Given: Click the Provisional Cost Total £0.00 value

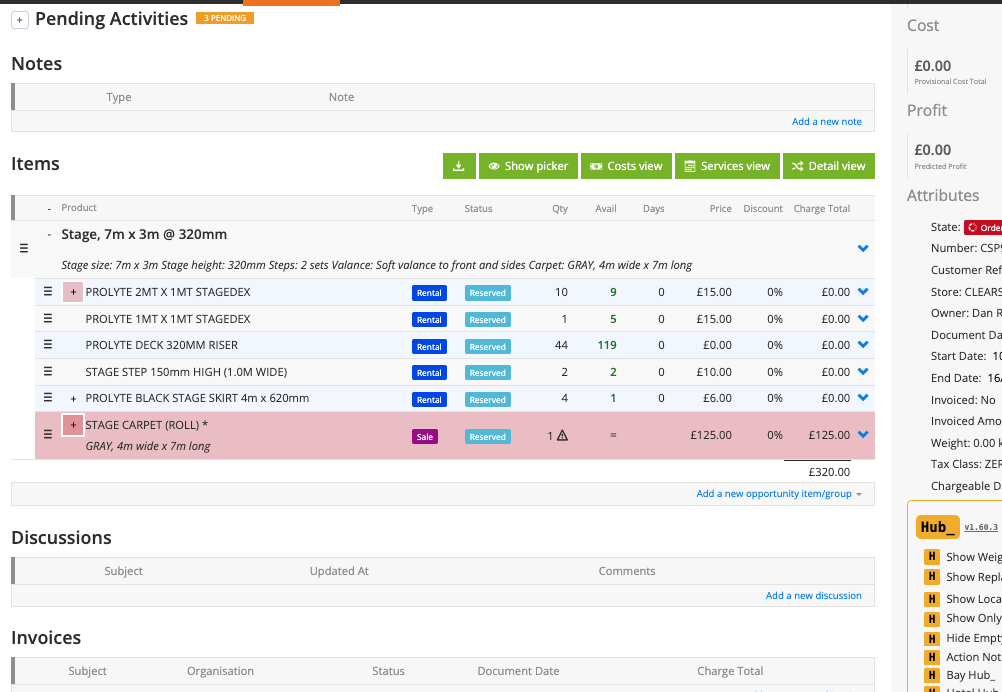Looking at the screenshot, I should coord(932,66).
